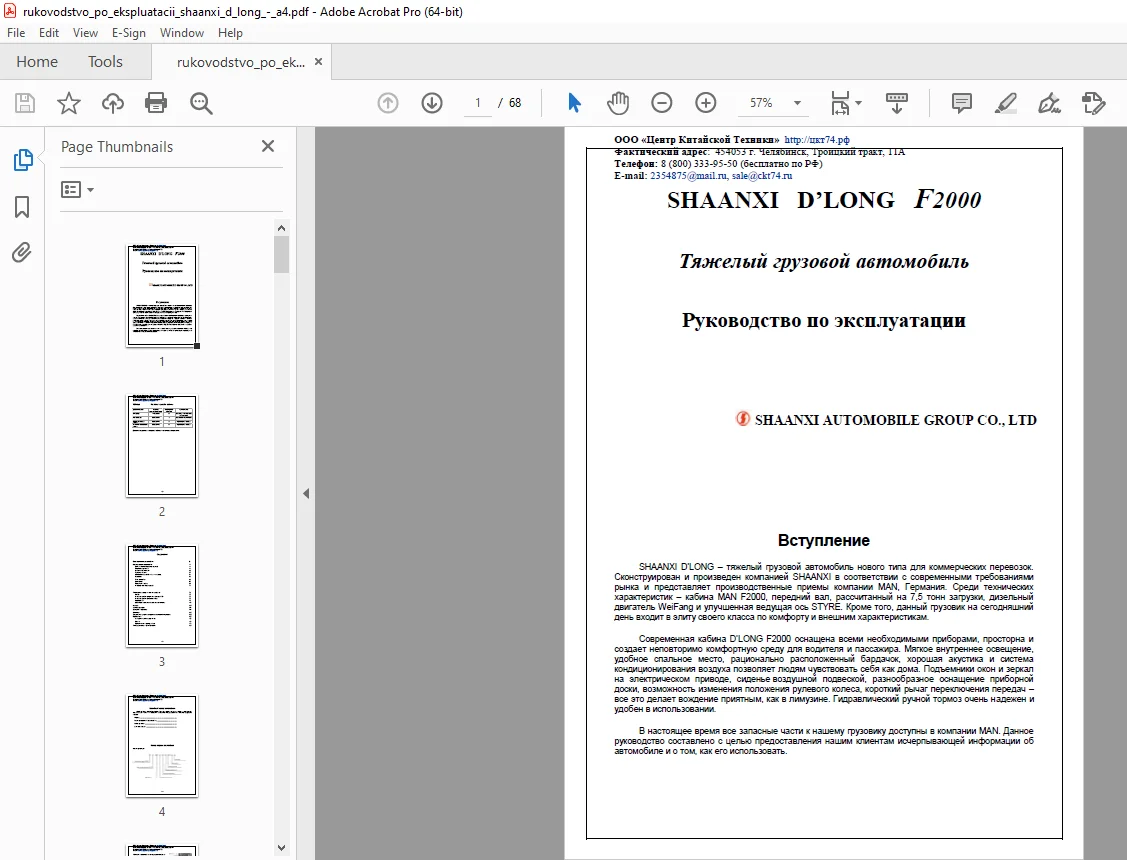Switch to the Home tab
Viewport: 1127px width, 860px height.
(x=37, y=62)
